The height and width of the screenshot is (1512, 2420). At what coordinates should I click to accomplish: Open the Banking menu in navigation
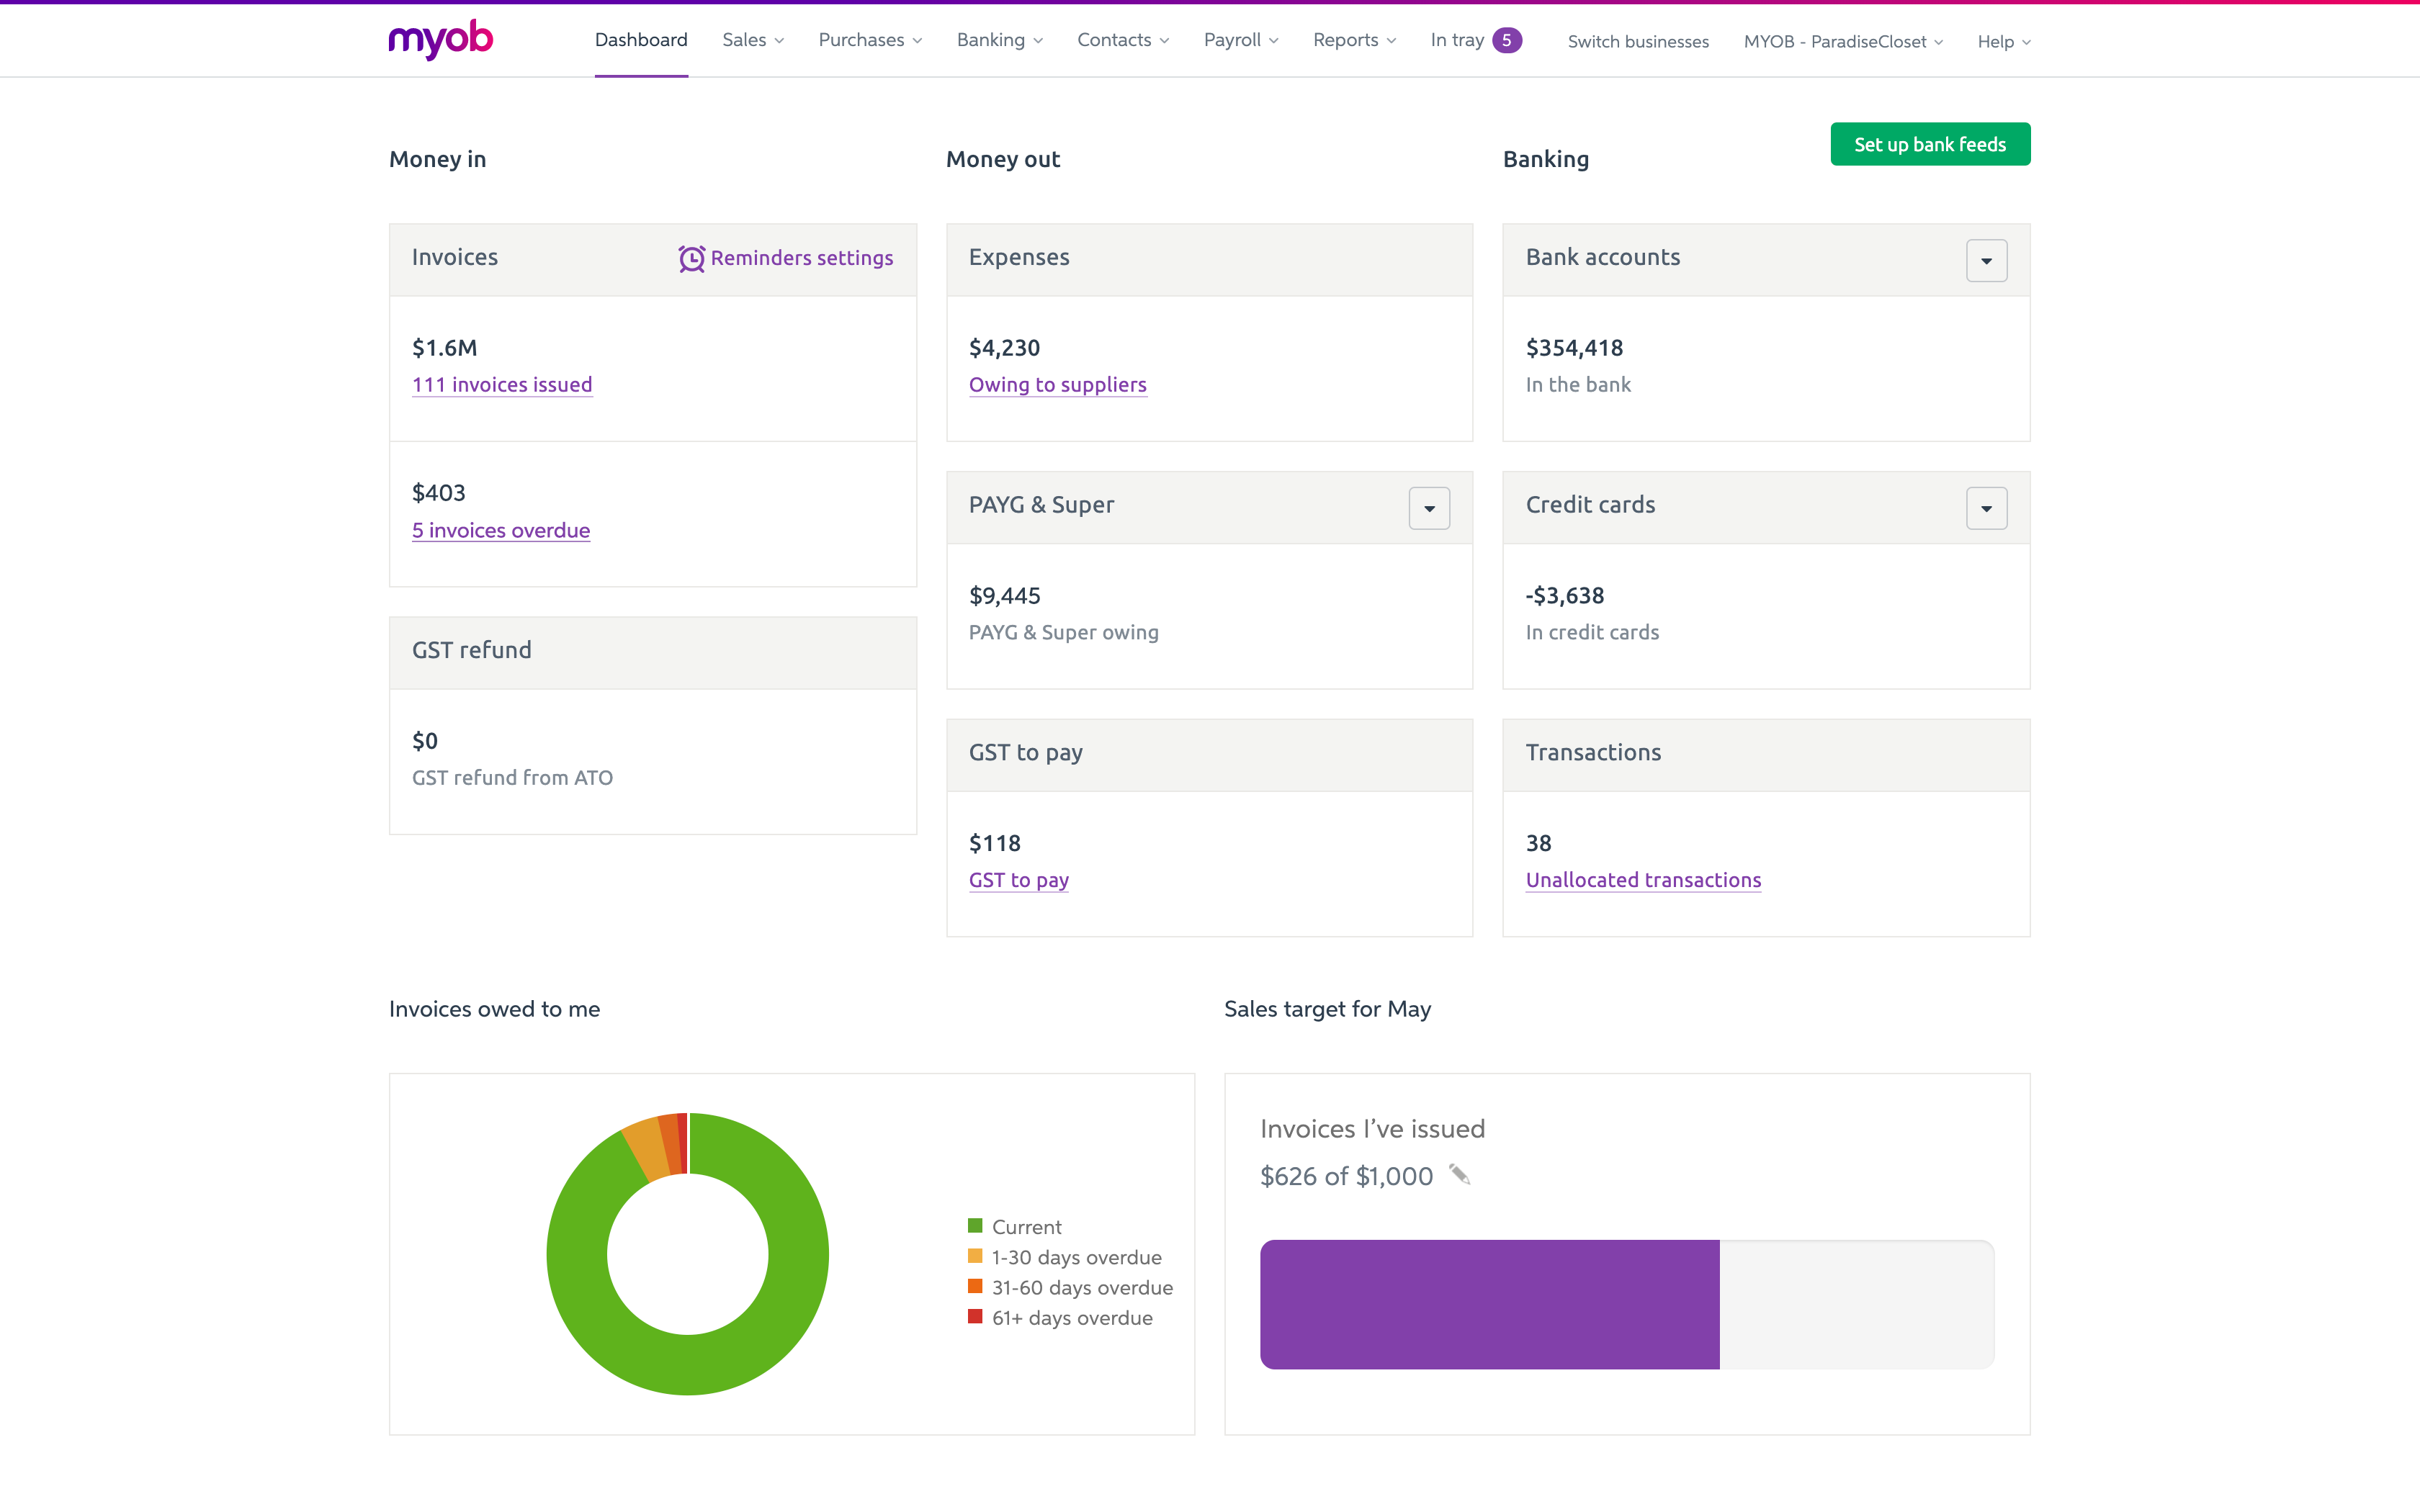[999, 40]
